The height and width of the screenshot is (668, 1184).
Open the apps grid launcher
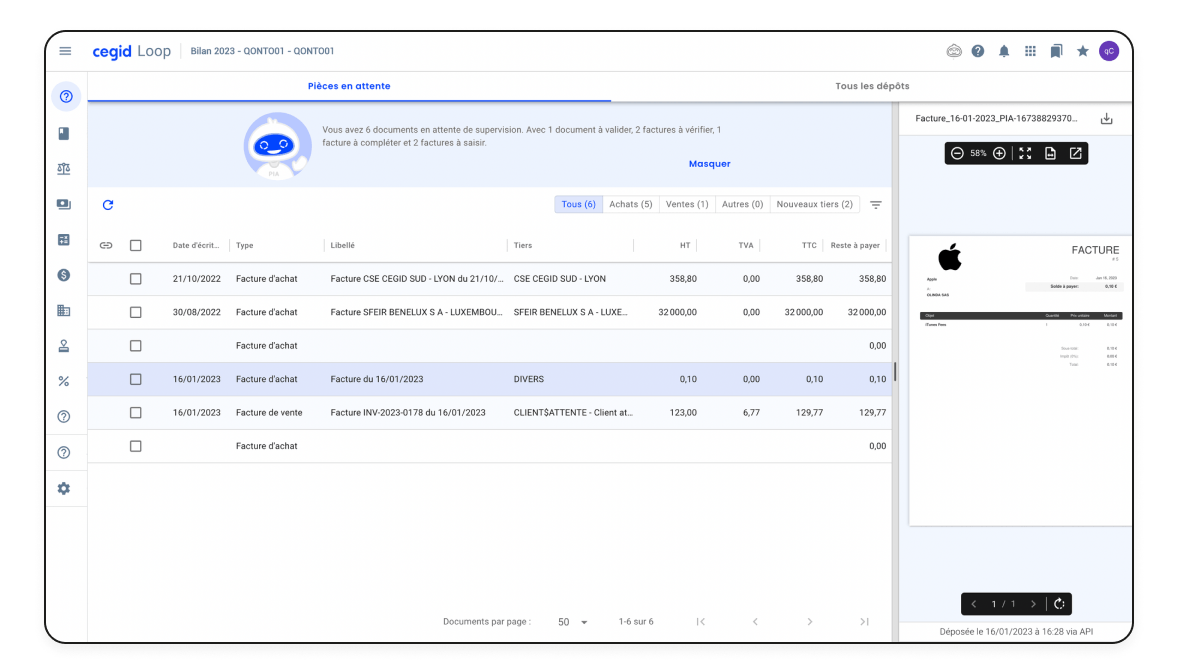pos(1030,51)
